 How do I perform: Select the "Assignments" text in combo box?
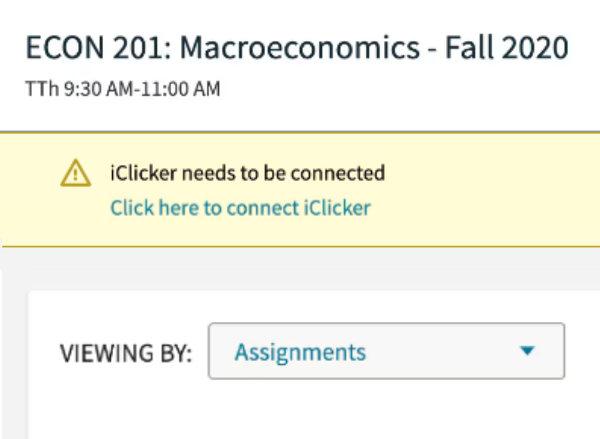(300, 352)
